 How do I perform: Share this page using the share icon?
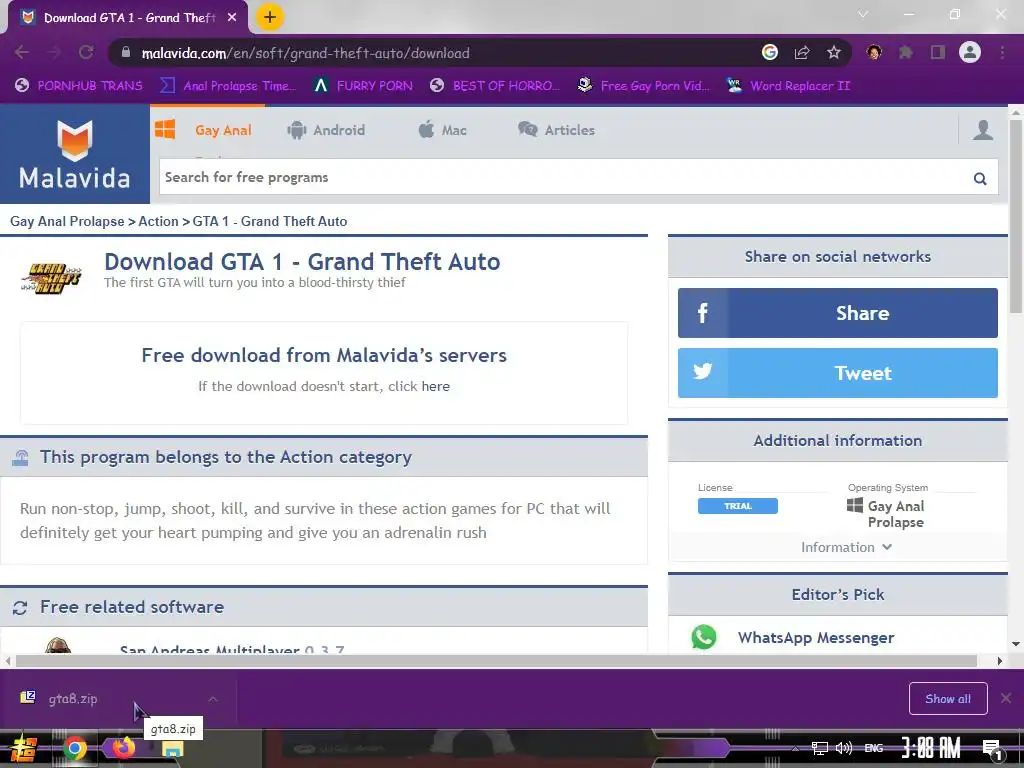pos(802,53)
